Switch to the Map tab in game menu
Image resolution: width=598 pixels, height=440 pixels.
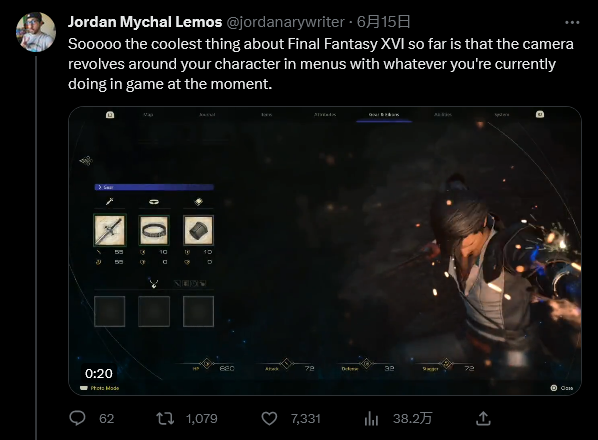[148, 114]
